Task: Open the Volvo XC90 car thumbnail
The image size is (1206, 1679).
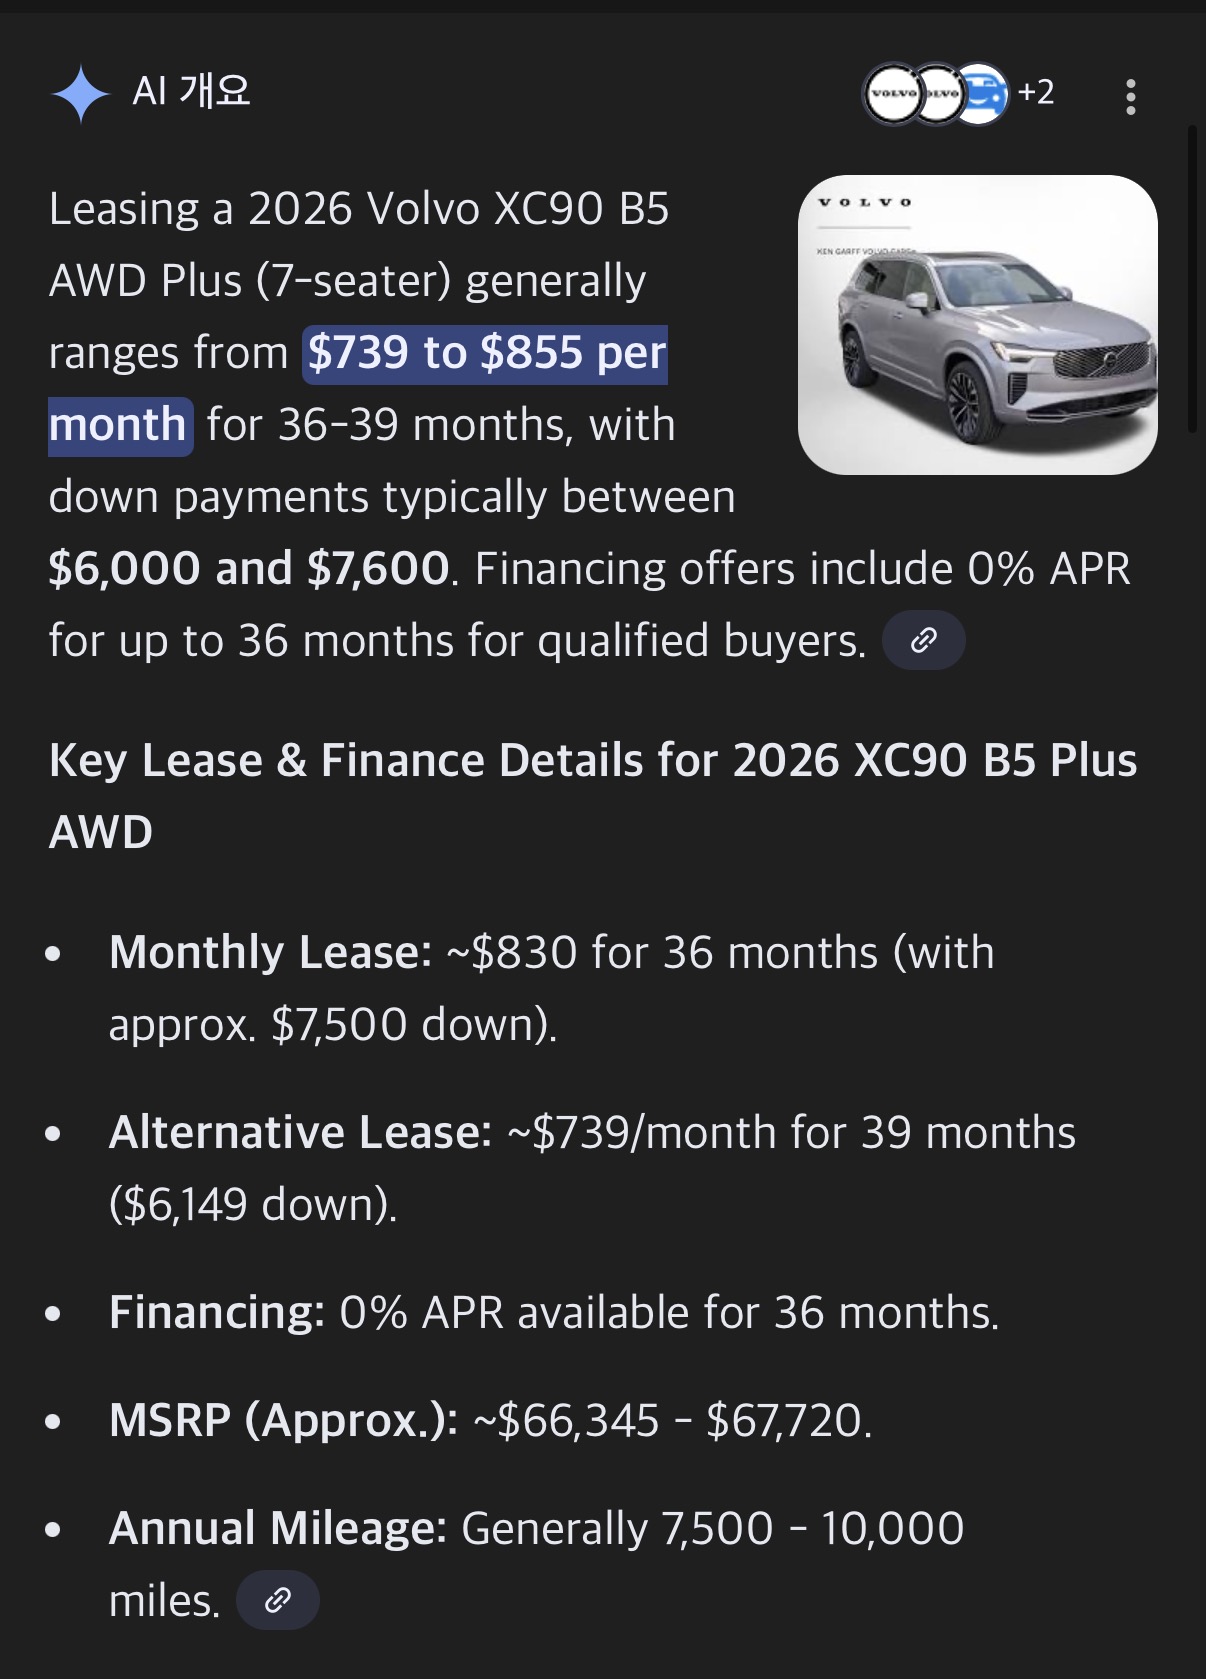Action: point(977,325)
